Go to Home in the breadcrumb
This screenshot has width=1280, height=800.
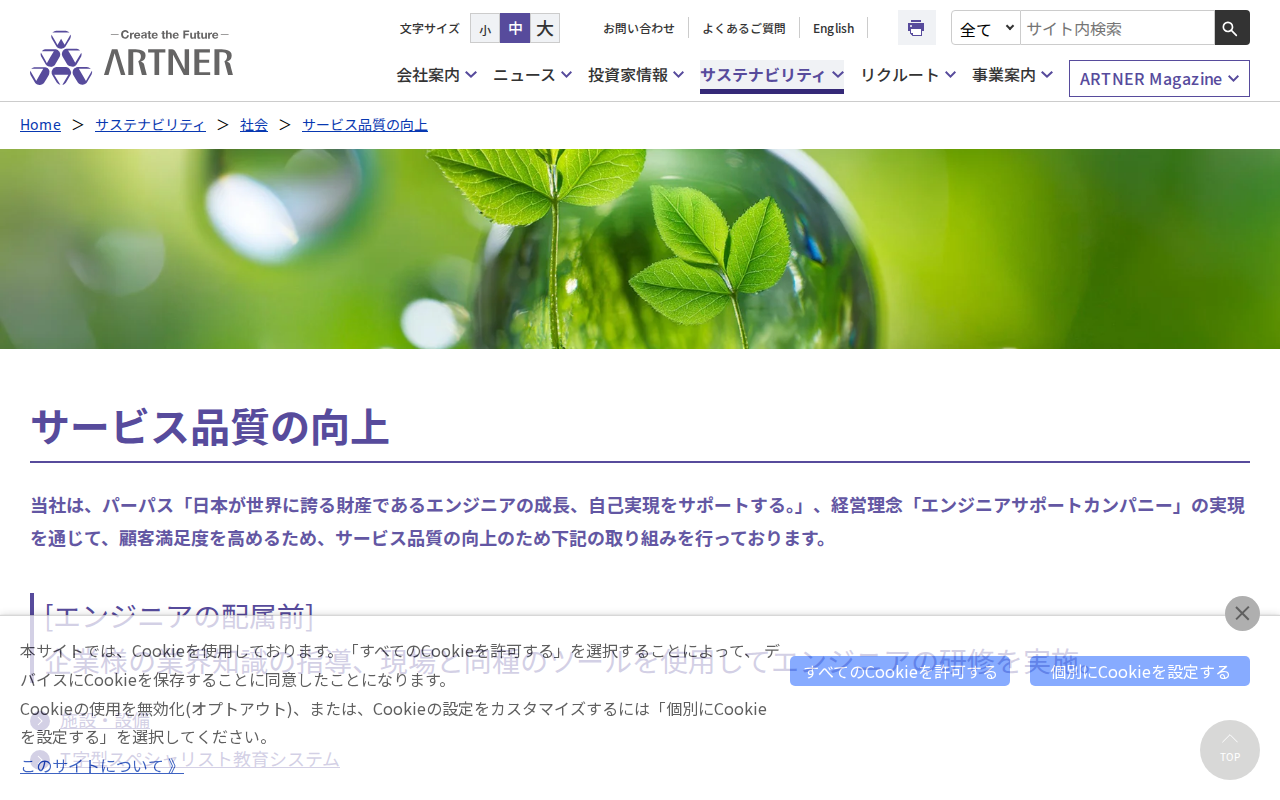click(x=40, y=124)
